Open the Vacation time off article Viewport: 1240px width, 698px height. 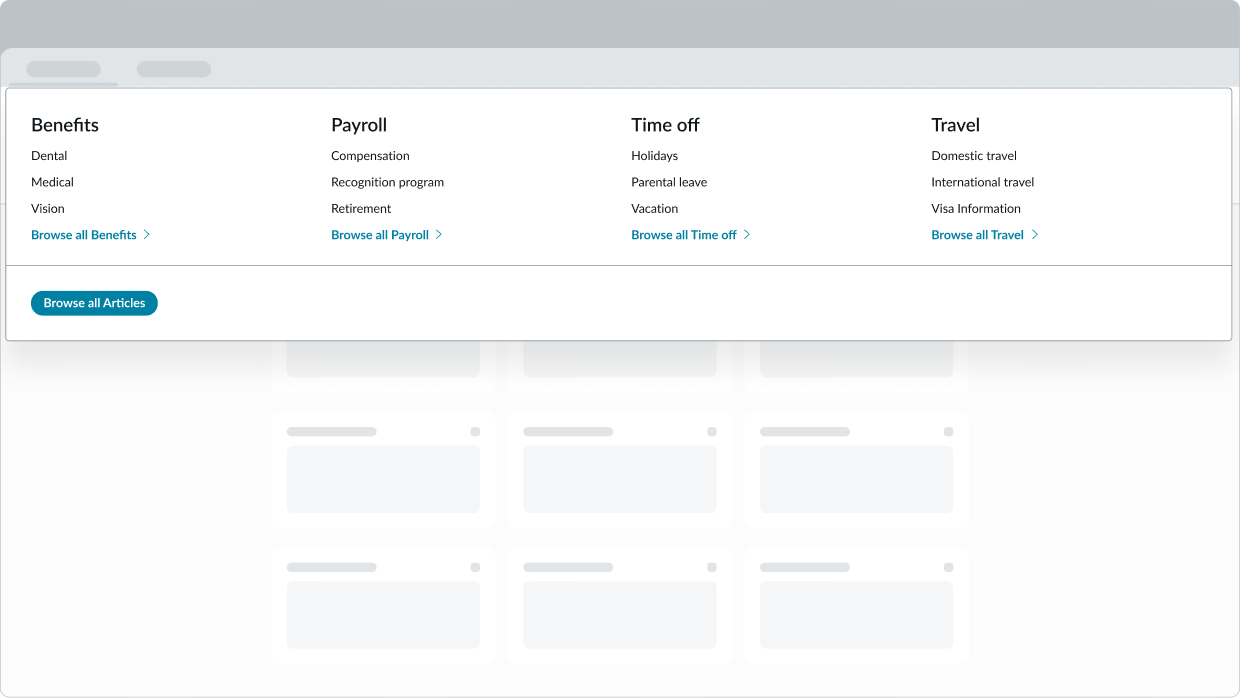[x=655, y=208]
